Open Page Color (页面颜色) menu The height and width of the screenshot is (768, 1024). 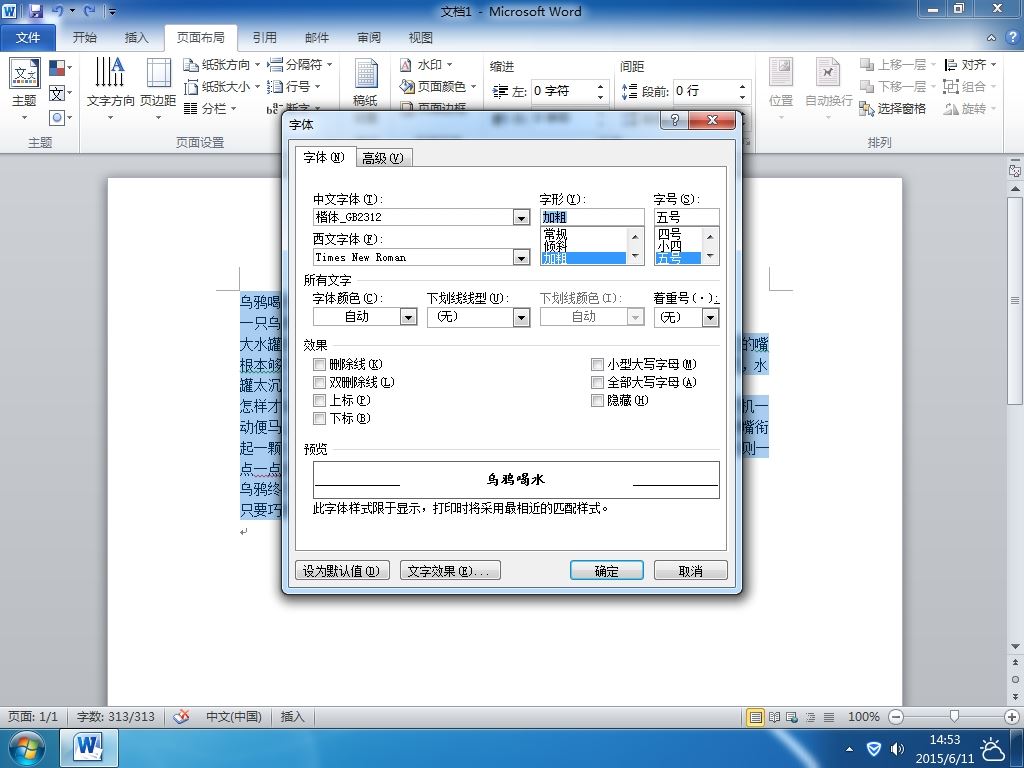438,86
